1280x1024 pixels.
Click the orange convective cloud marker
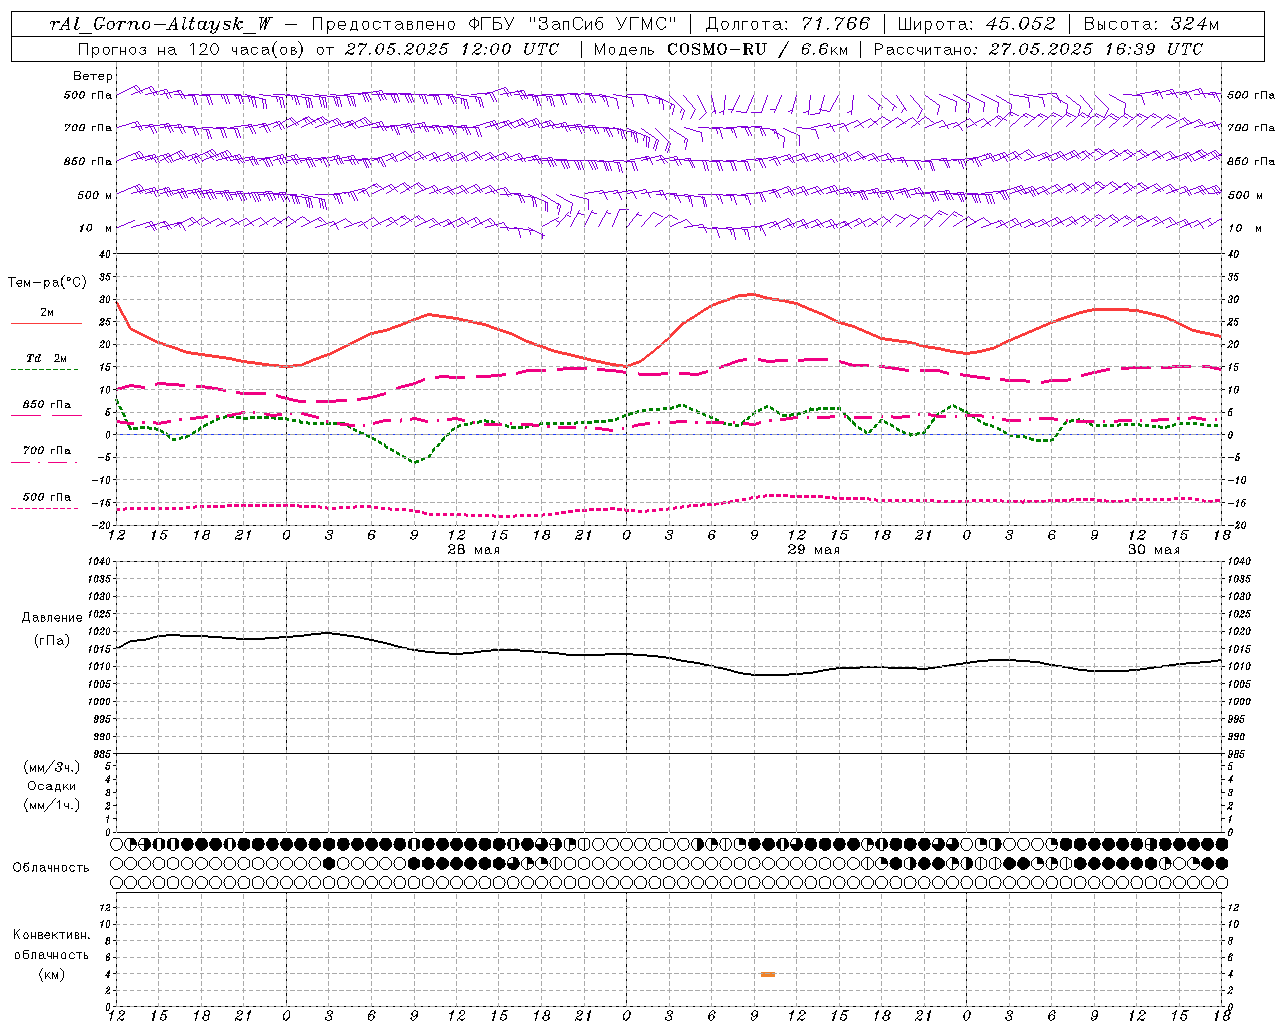tap(768, 974)
